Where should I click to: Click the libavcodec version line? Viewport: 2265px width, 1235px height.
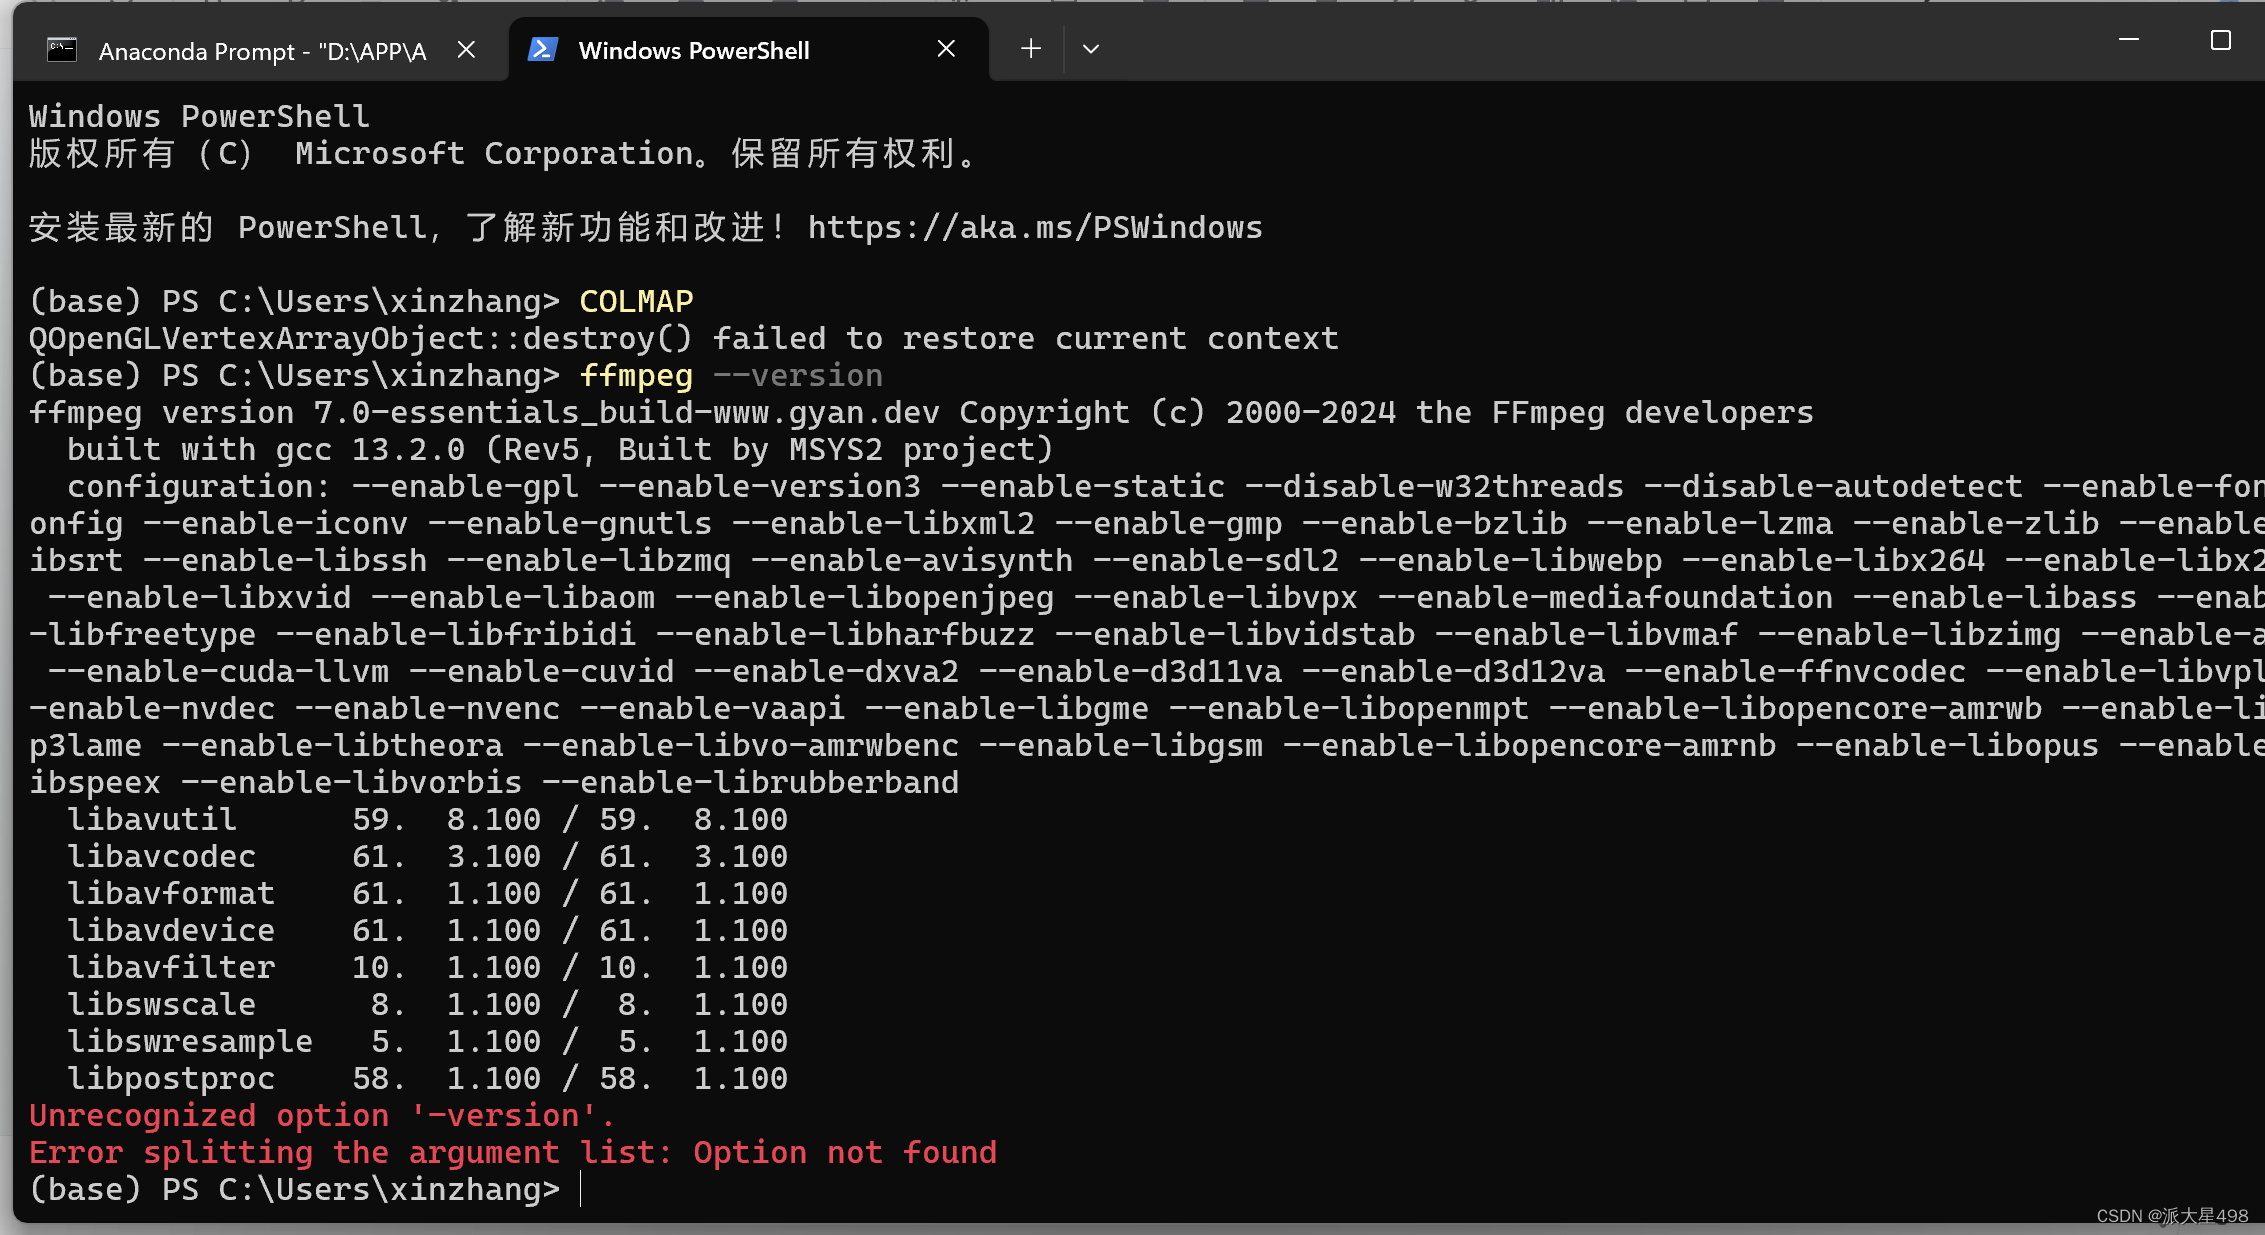click(x=427, y=857)
